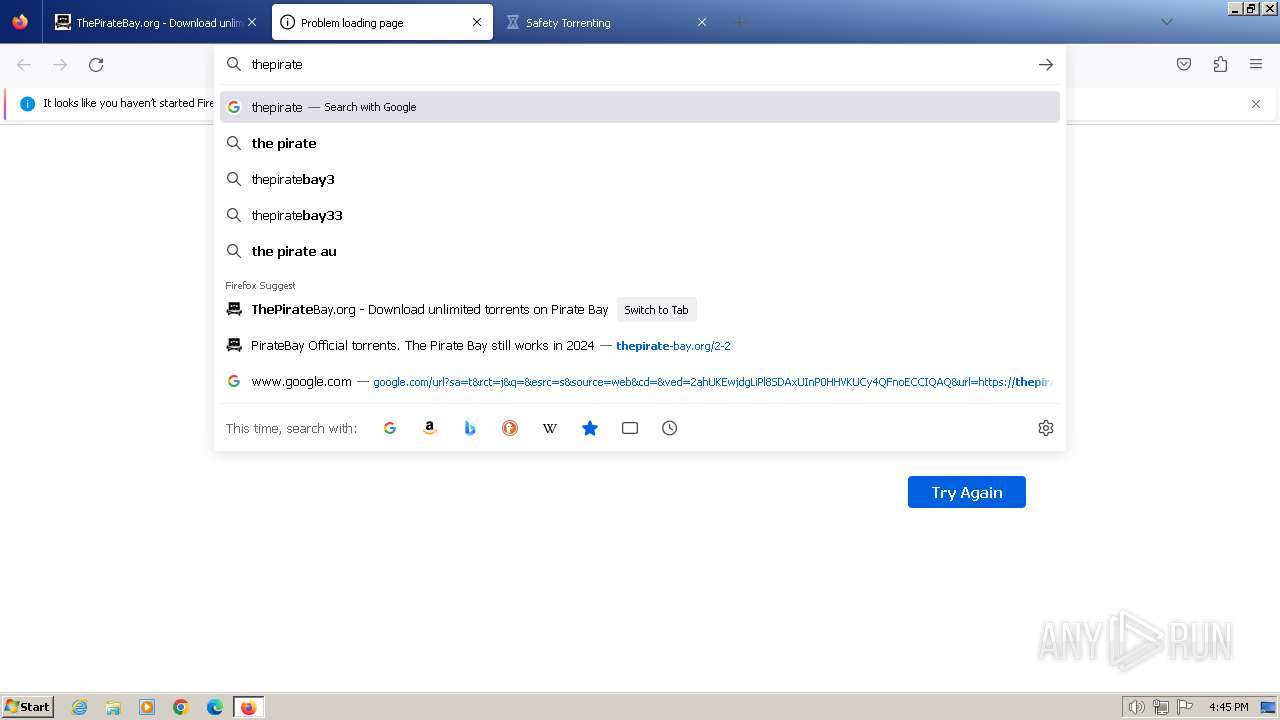Open network icon in system tray
Screen dimensions: 1280x720
(x=1161, y=707)
